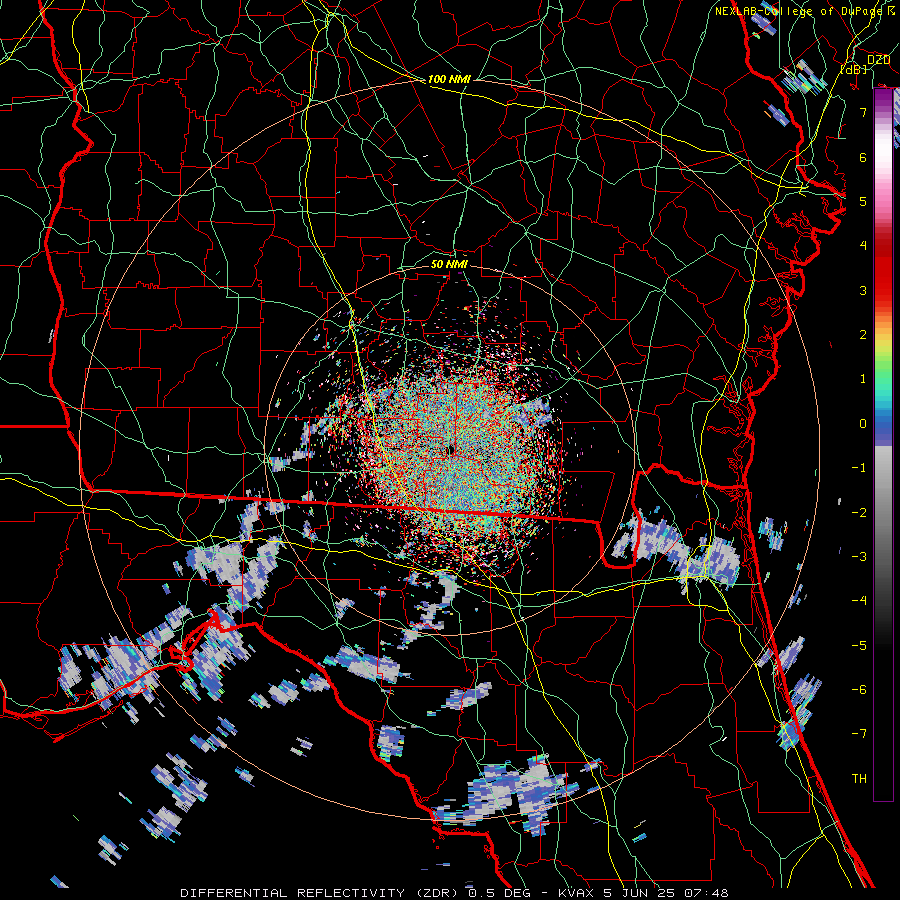Click the "1" value on color scale
The height and width of the screenshot is (900, 900).
[x=863, y=378]
